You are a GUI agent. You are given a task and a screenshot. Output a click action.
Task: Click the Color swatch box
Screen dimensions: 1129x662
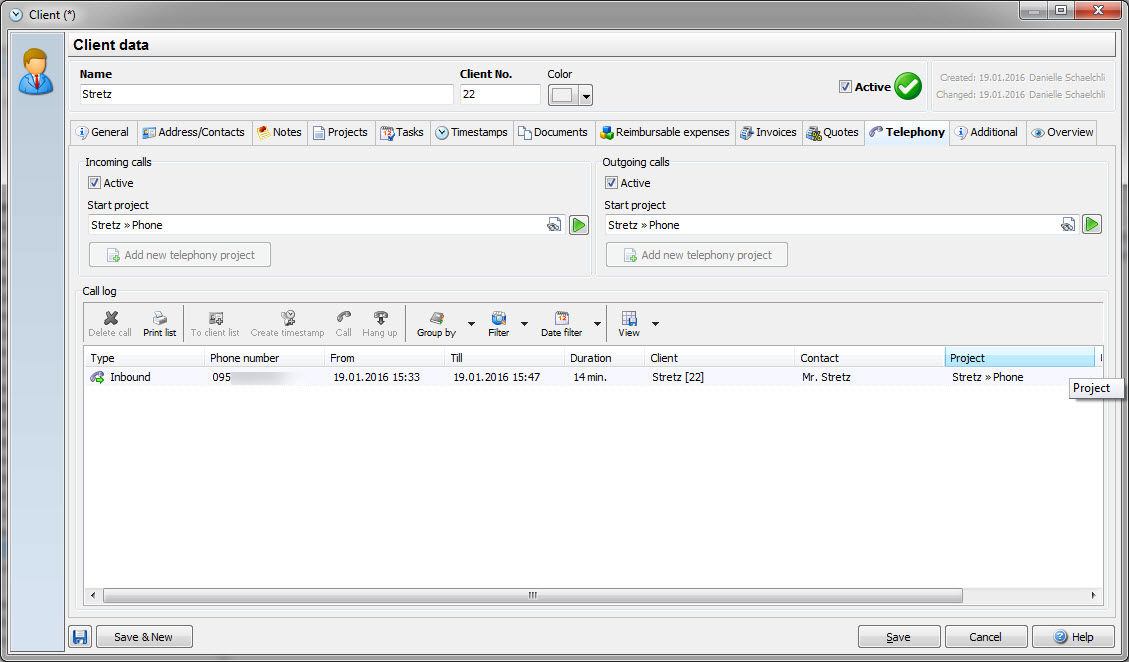tap(563, 95)
